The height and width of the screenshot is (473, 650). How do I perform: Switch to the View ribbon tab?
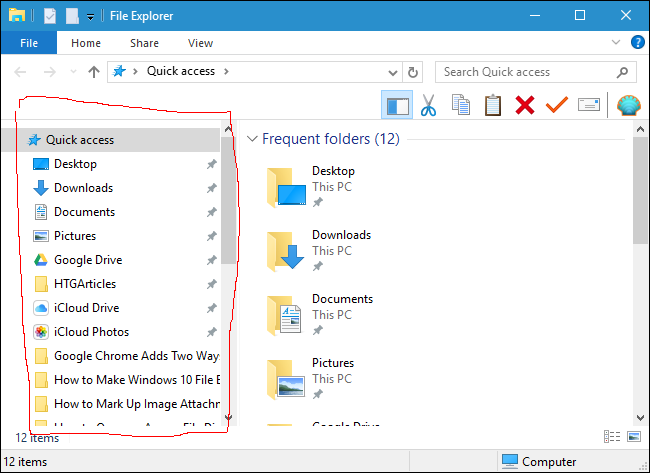tap(200, 43)
